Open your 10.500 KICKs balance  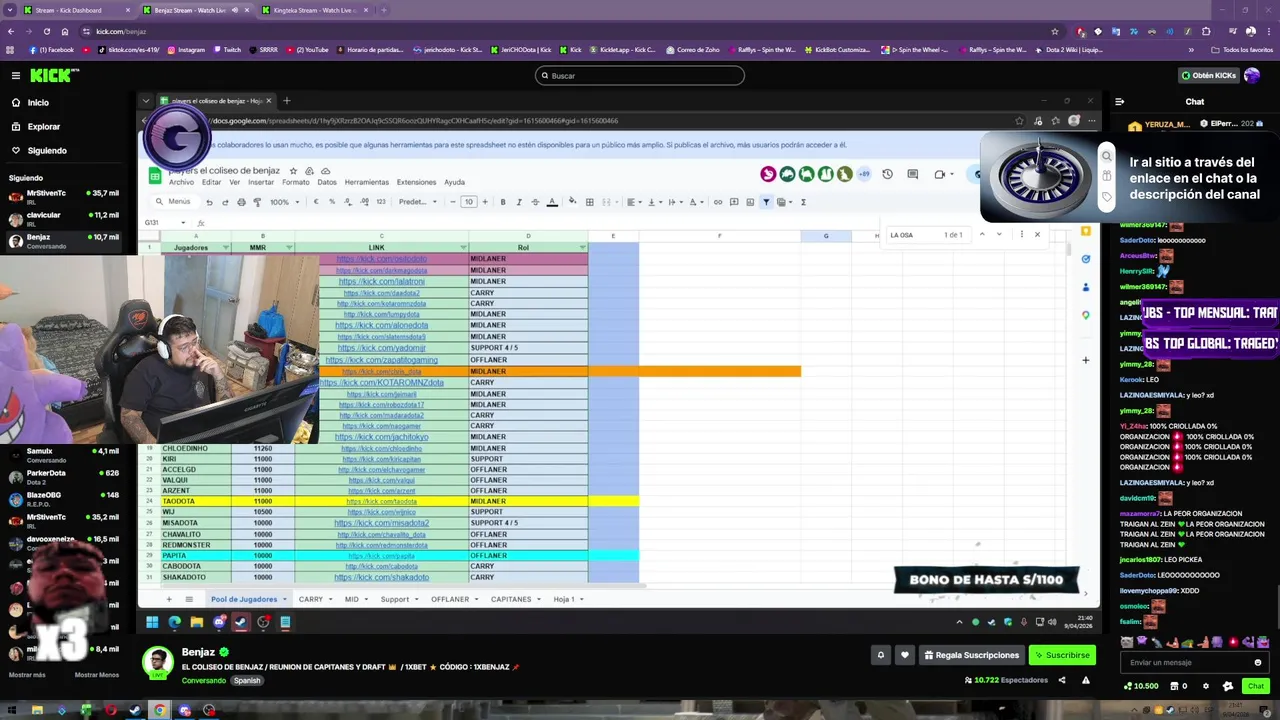click(x=1141, y=686)
